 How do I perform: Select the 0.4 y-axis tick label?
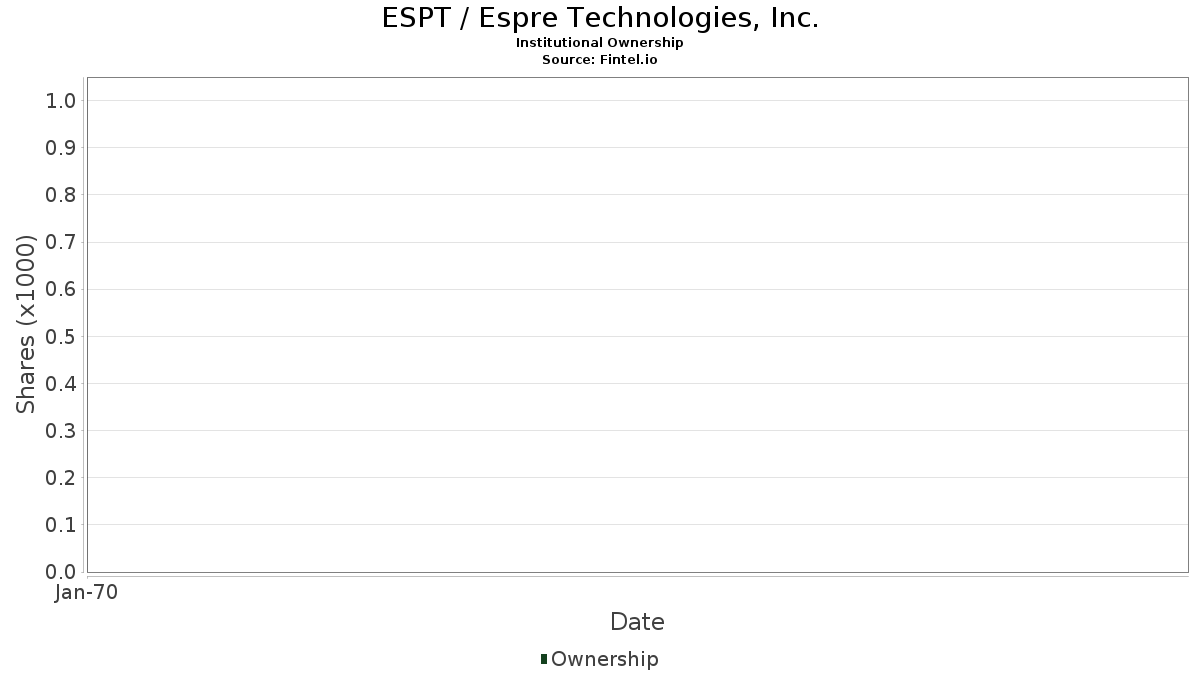coord(61,384)
